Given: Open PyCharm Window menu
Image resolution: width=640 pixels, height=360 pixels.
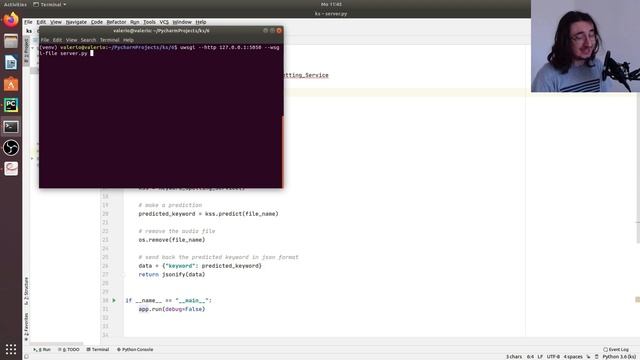Looking at the screenshot, I should [x=182, y=22].
